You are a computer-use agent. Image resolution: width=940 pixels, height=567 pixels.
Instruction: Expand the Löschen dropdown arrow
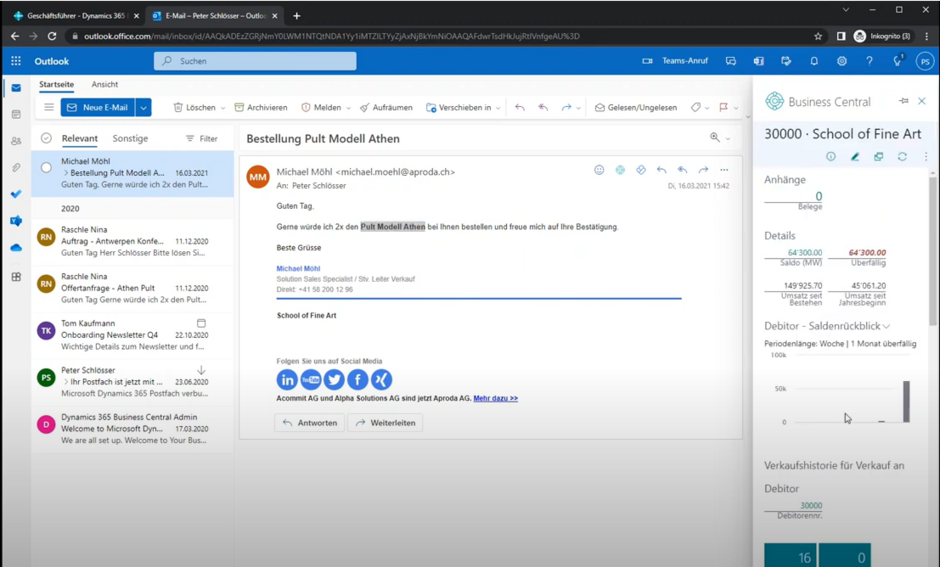tap(223, 108)
